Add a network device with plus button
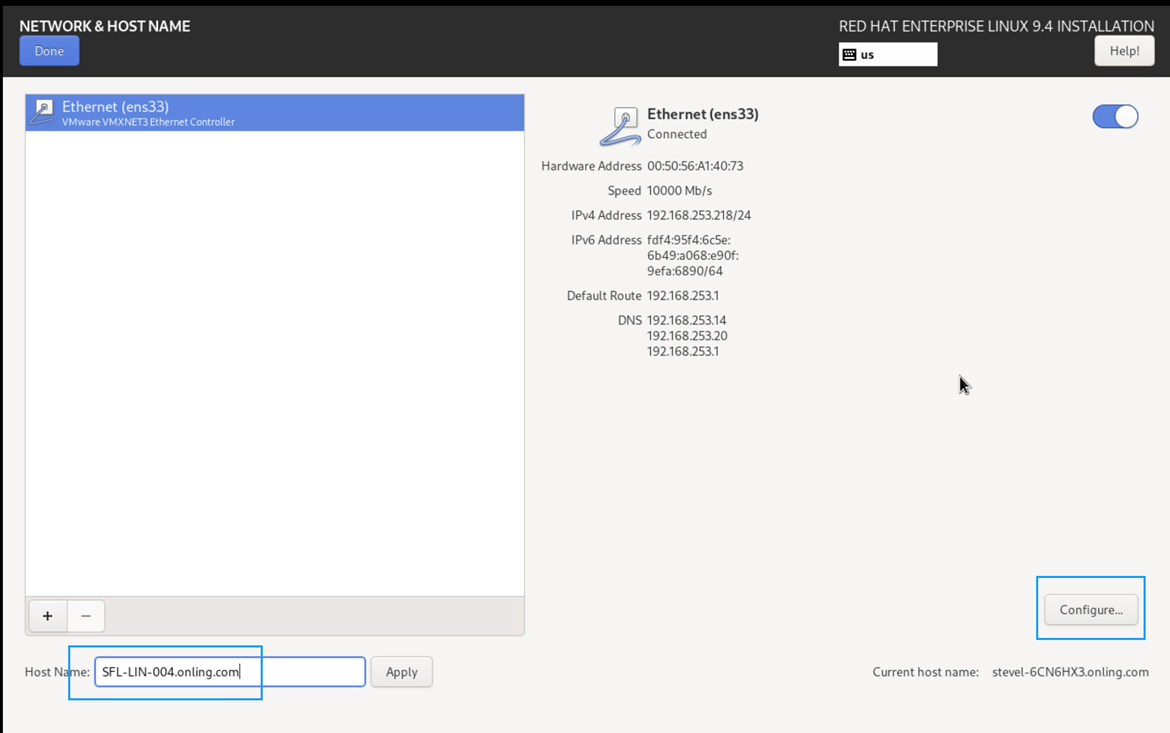The width and height of the screenshot is (1170, 733). (48, 616)
